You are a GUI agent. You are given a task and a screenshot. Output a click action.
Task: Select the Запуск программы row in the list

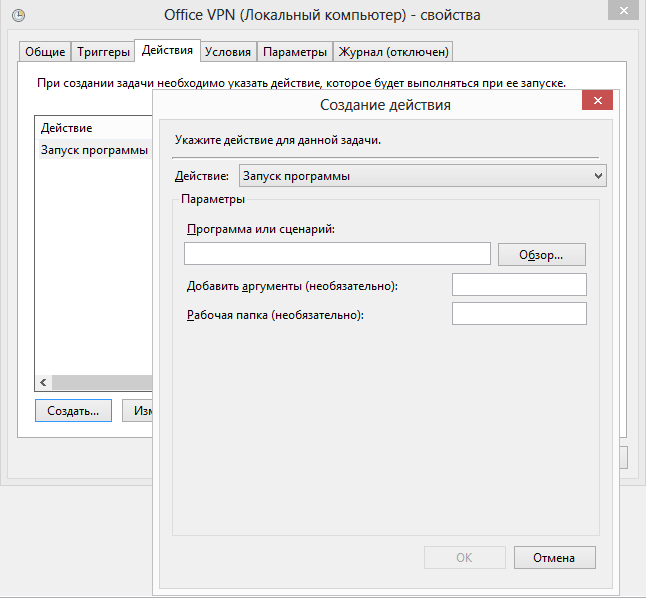point(93,150)
